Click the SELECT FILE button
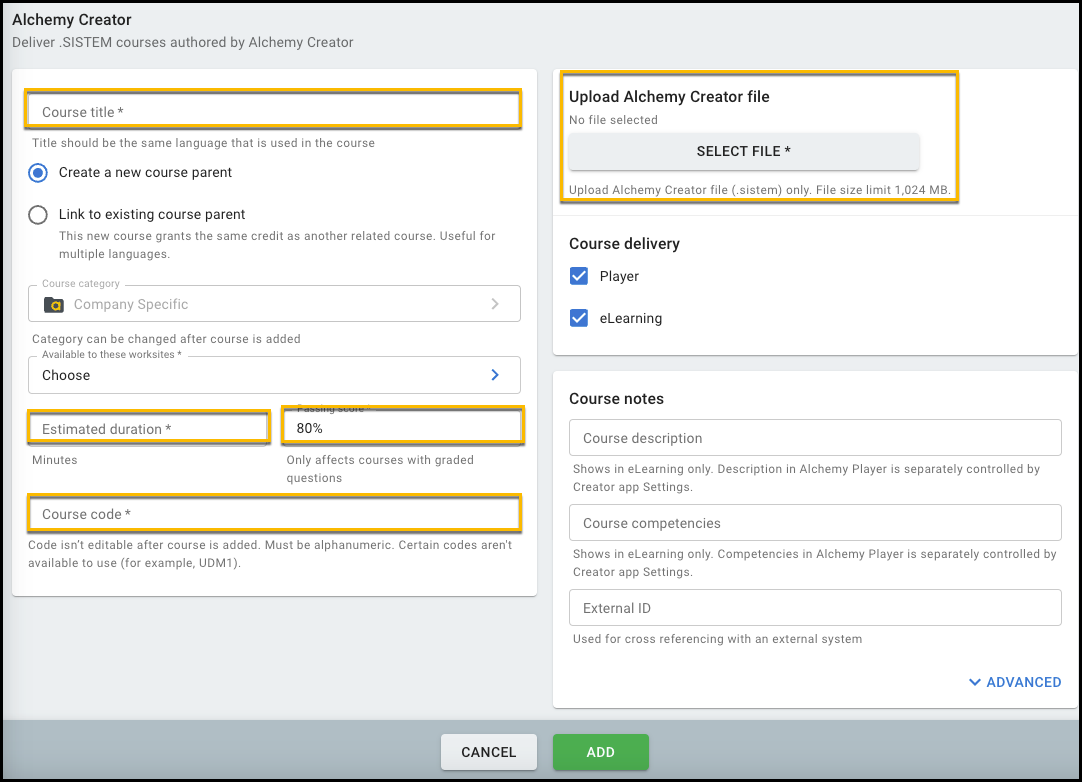1082x782 pixels. pos(743,151)
